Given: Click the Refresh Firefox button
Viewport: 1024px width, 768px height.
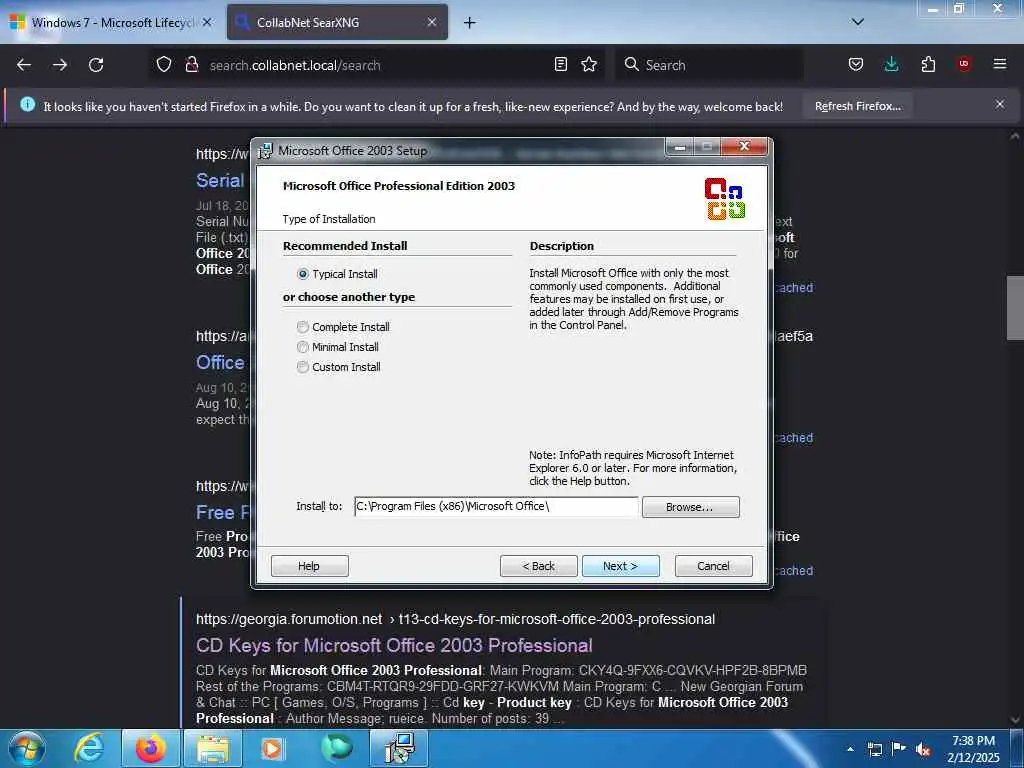Looking at the screenshot, I should click(857, 106).
